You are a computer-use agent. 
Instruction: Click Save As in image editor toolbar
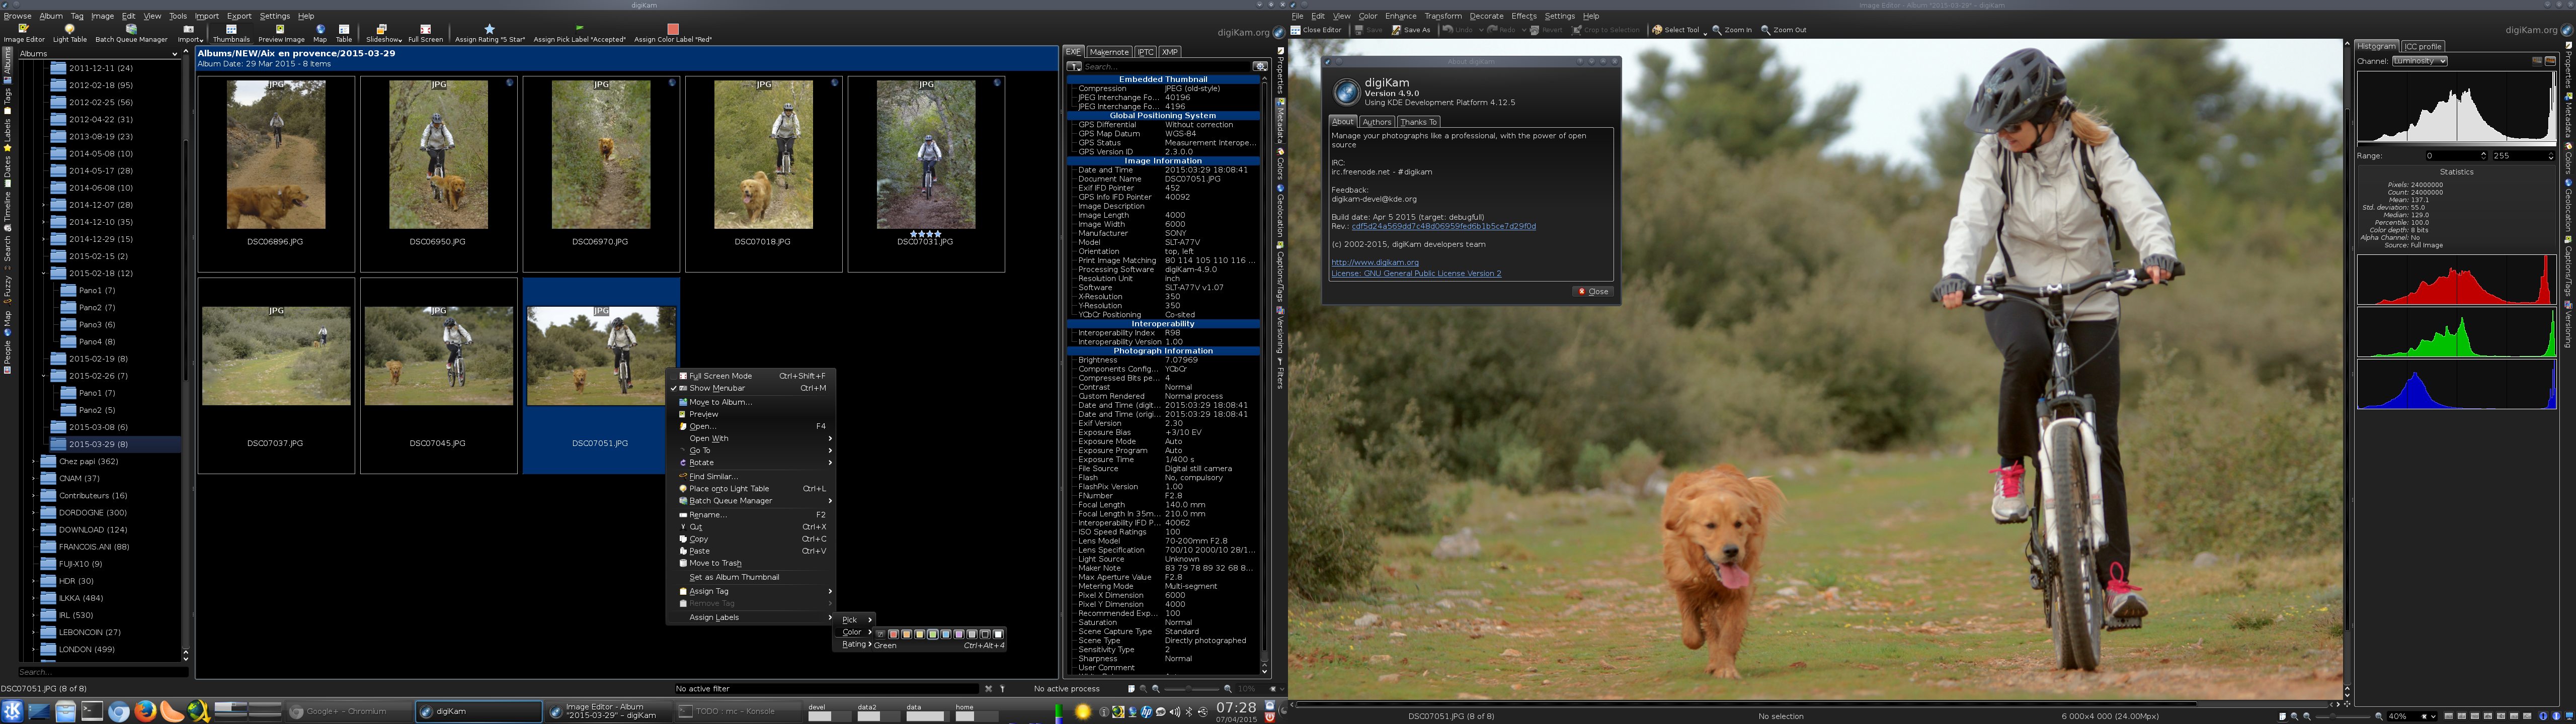(1411, 30)
